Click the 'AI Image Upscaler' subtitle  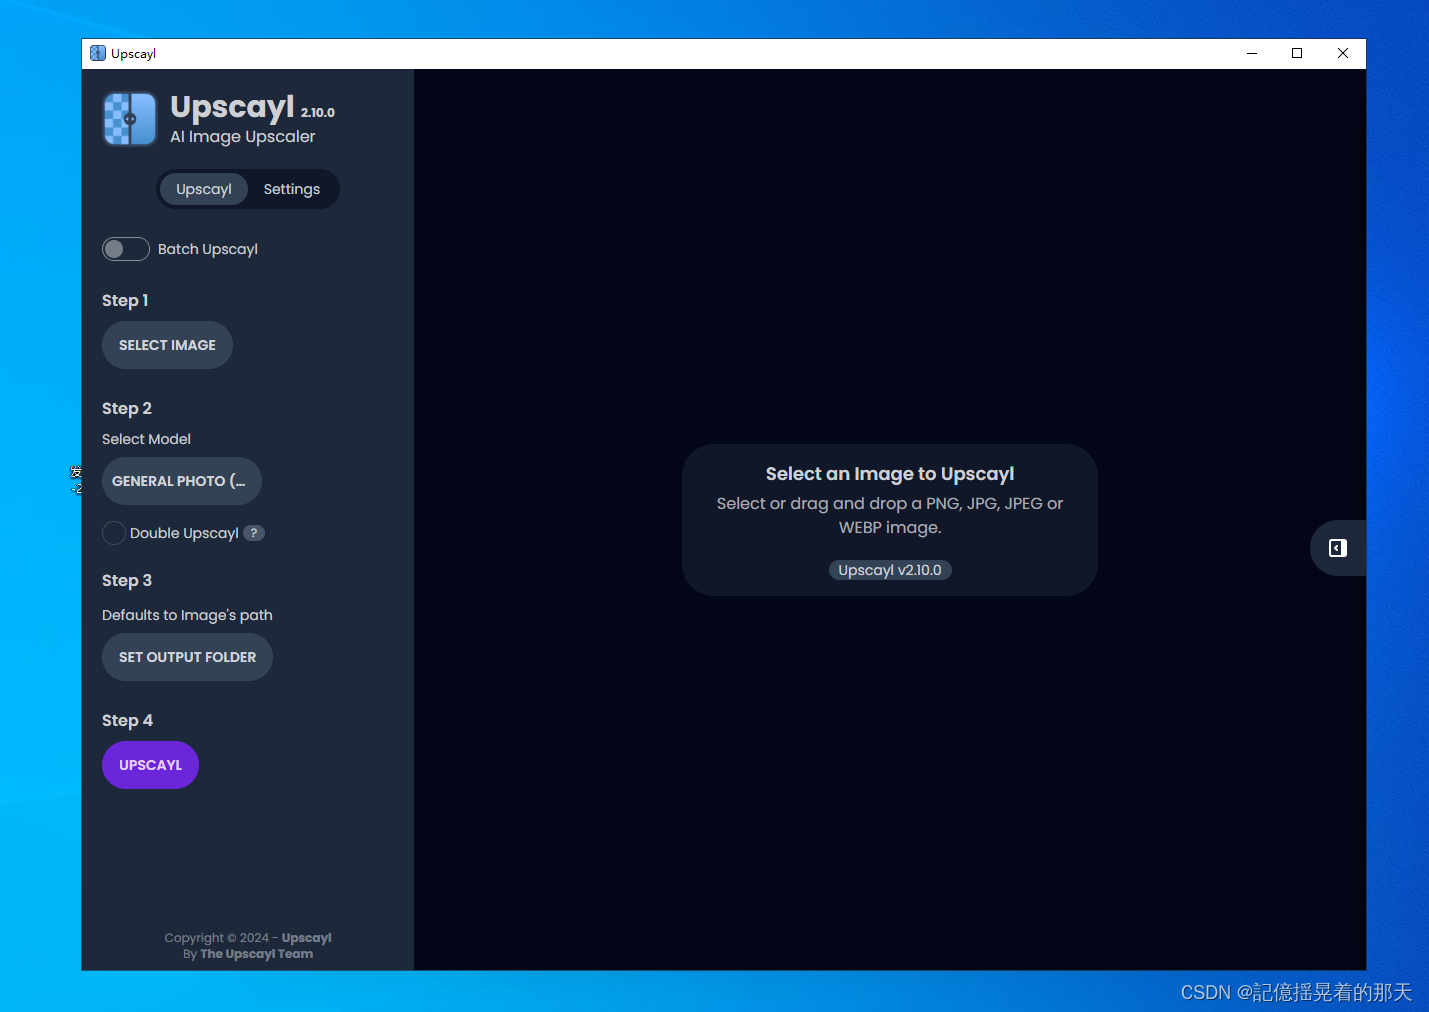[243, 137]
